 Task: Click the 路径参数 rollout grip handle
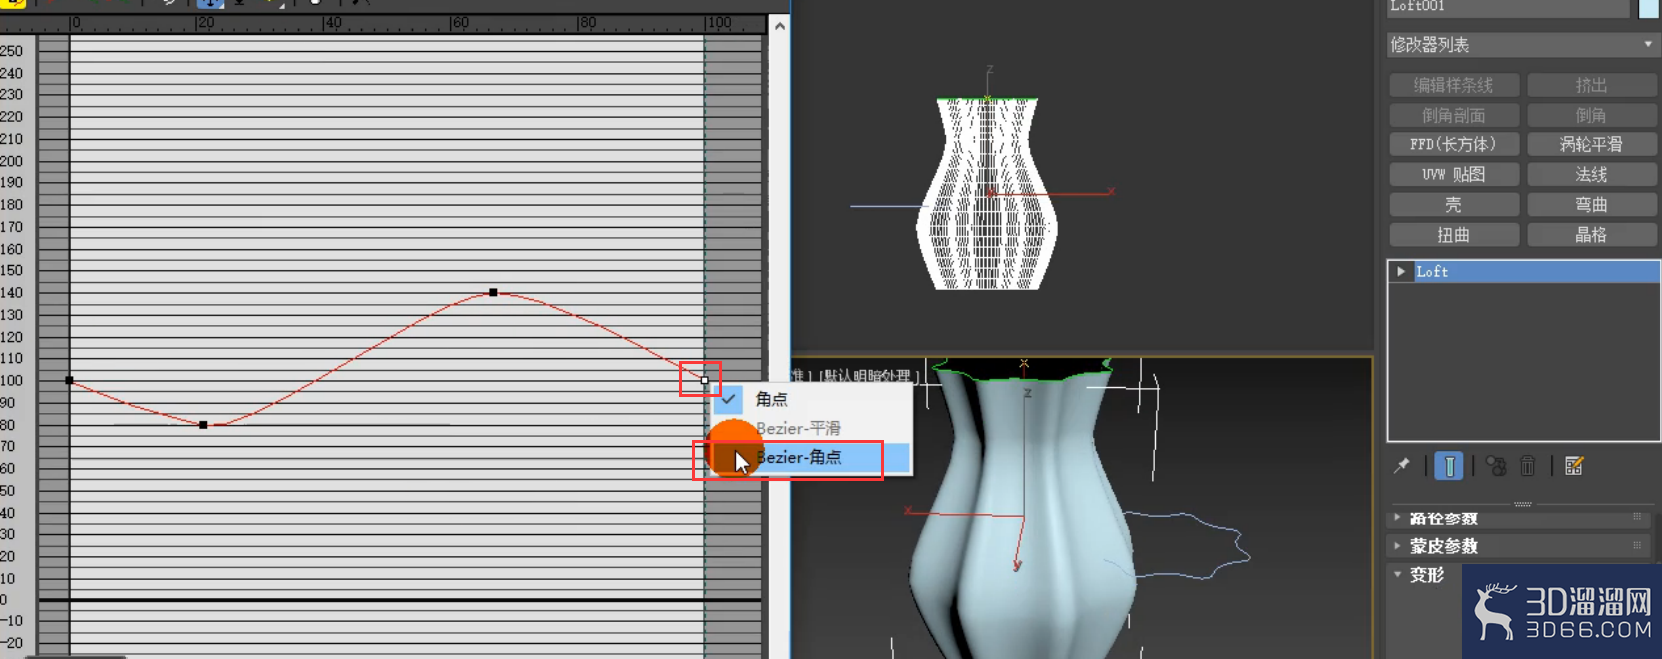[x=1637, y=517]
